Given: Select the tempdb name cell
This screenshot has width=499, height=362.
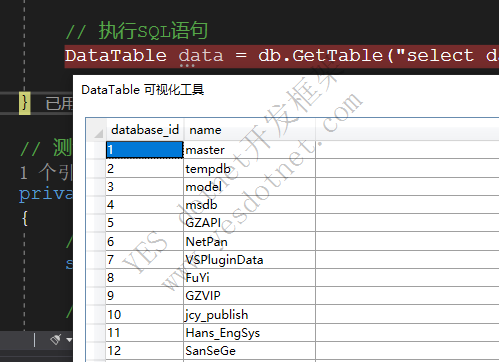Looking at the screenshot, I should click(249, 168).
